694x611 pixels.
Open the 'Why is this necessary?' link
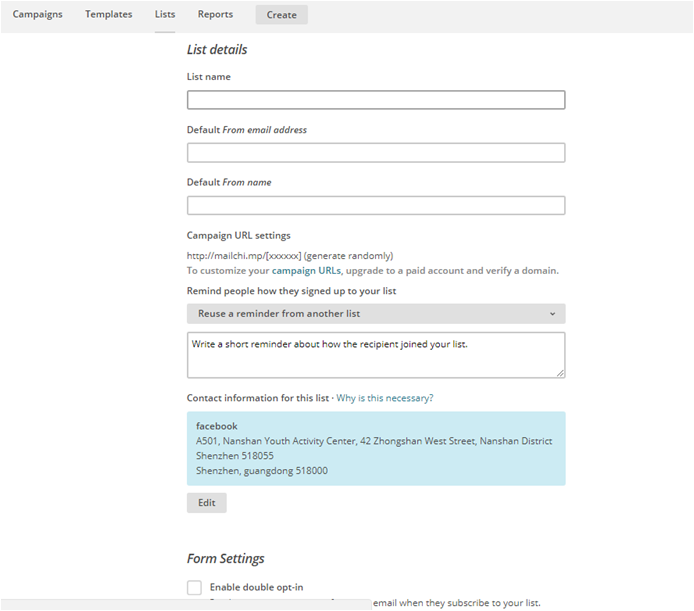tap(384, 398)
